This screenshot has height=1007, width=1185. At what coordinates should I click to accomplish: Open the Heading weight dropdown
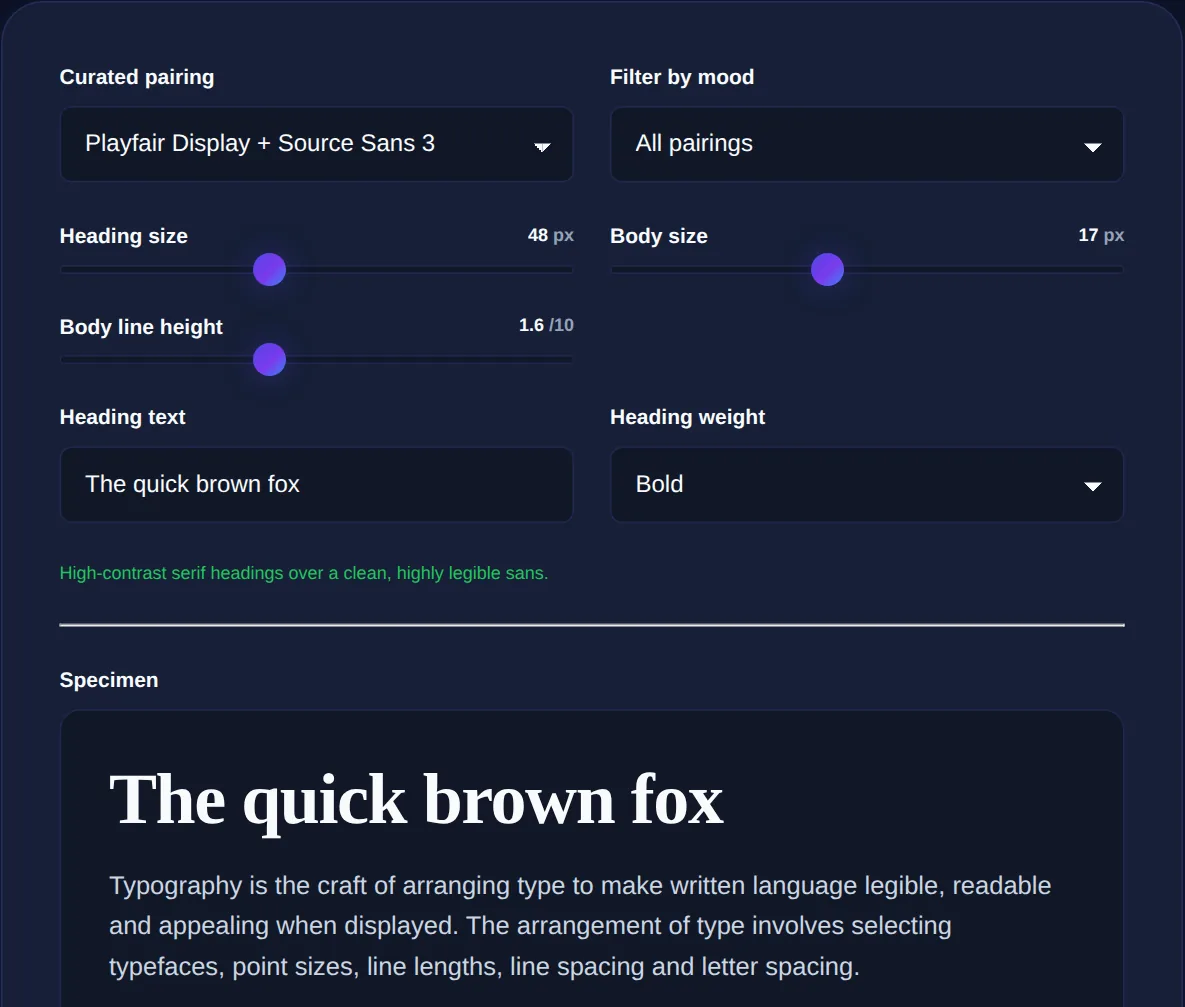tap(867, 485)
